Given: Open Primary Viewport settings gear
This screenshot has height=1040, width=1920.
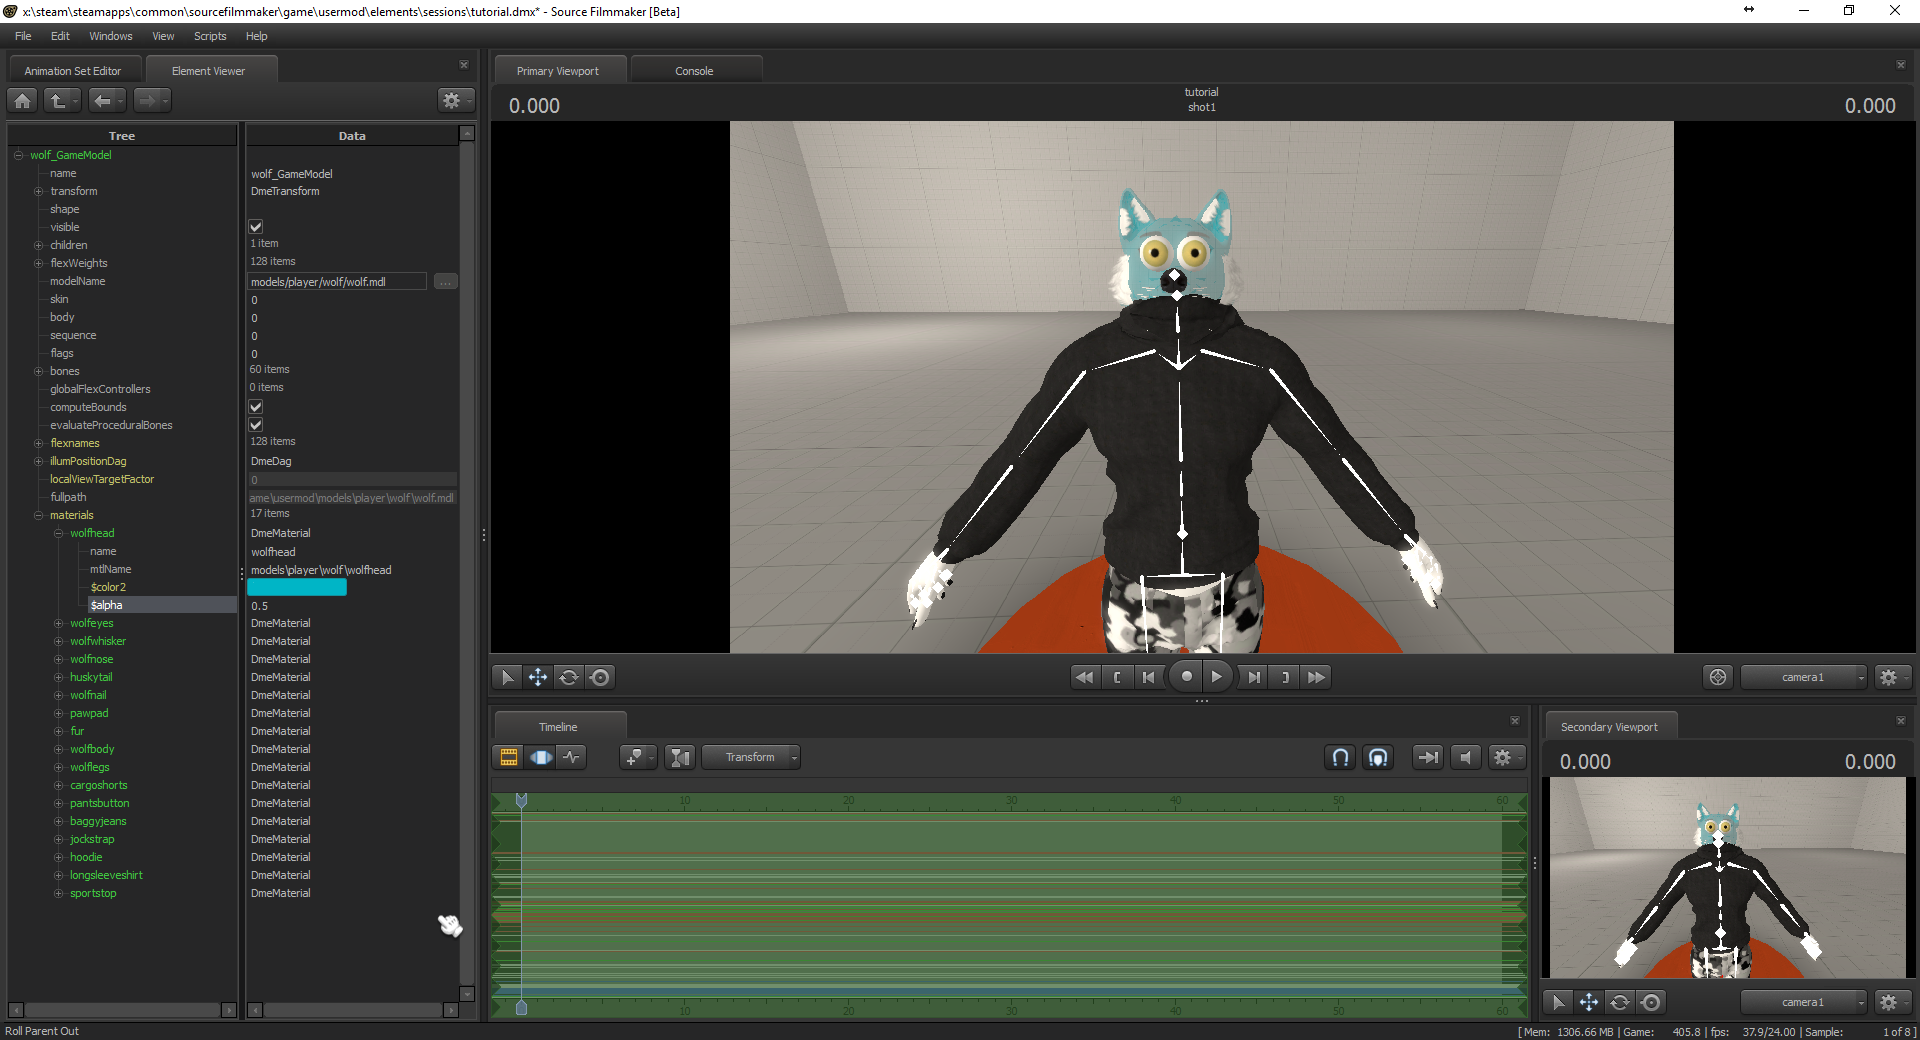Looking at the screenshot, I should click(x=1892, y=677).
